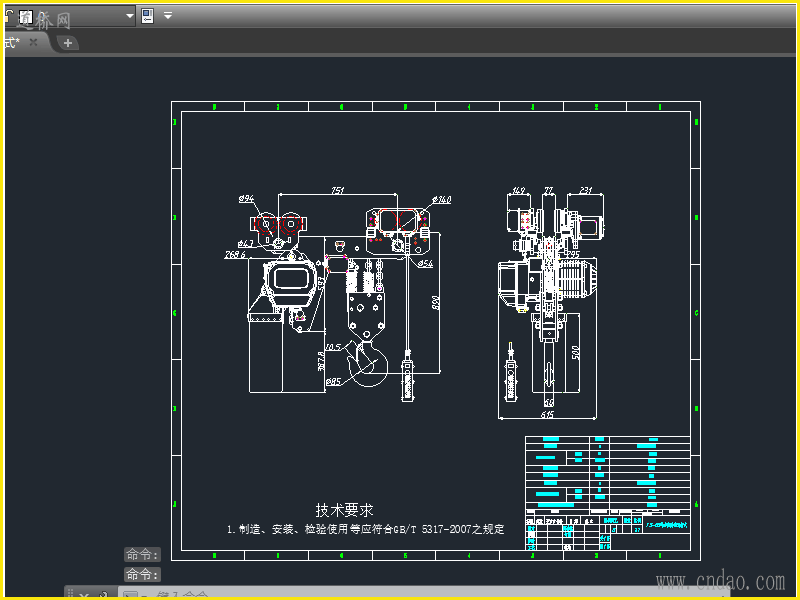Screen dimensions: 800x600
Task: Select the 615 dimension below the side view
Action: click(x=547, y=413)
